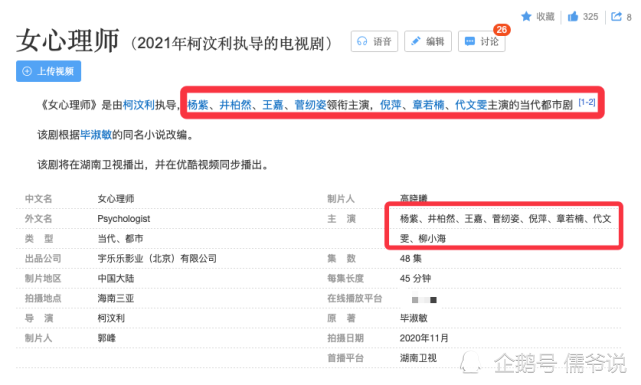
Task: Select the 2020年11月 filming date
Action: coord(424,338)
